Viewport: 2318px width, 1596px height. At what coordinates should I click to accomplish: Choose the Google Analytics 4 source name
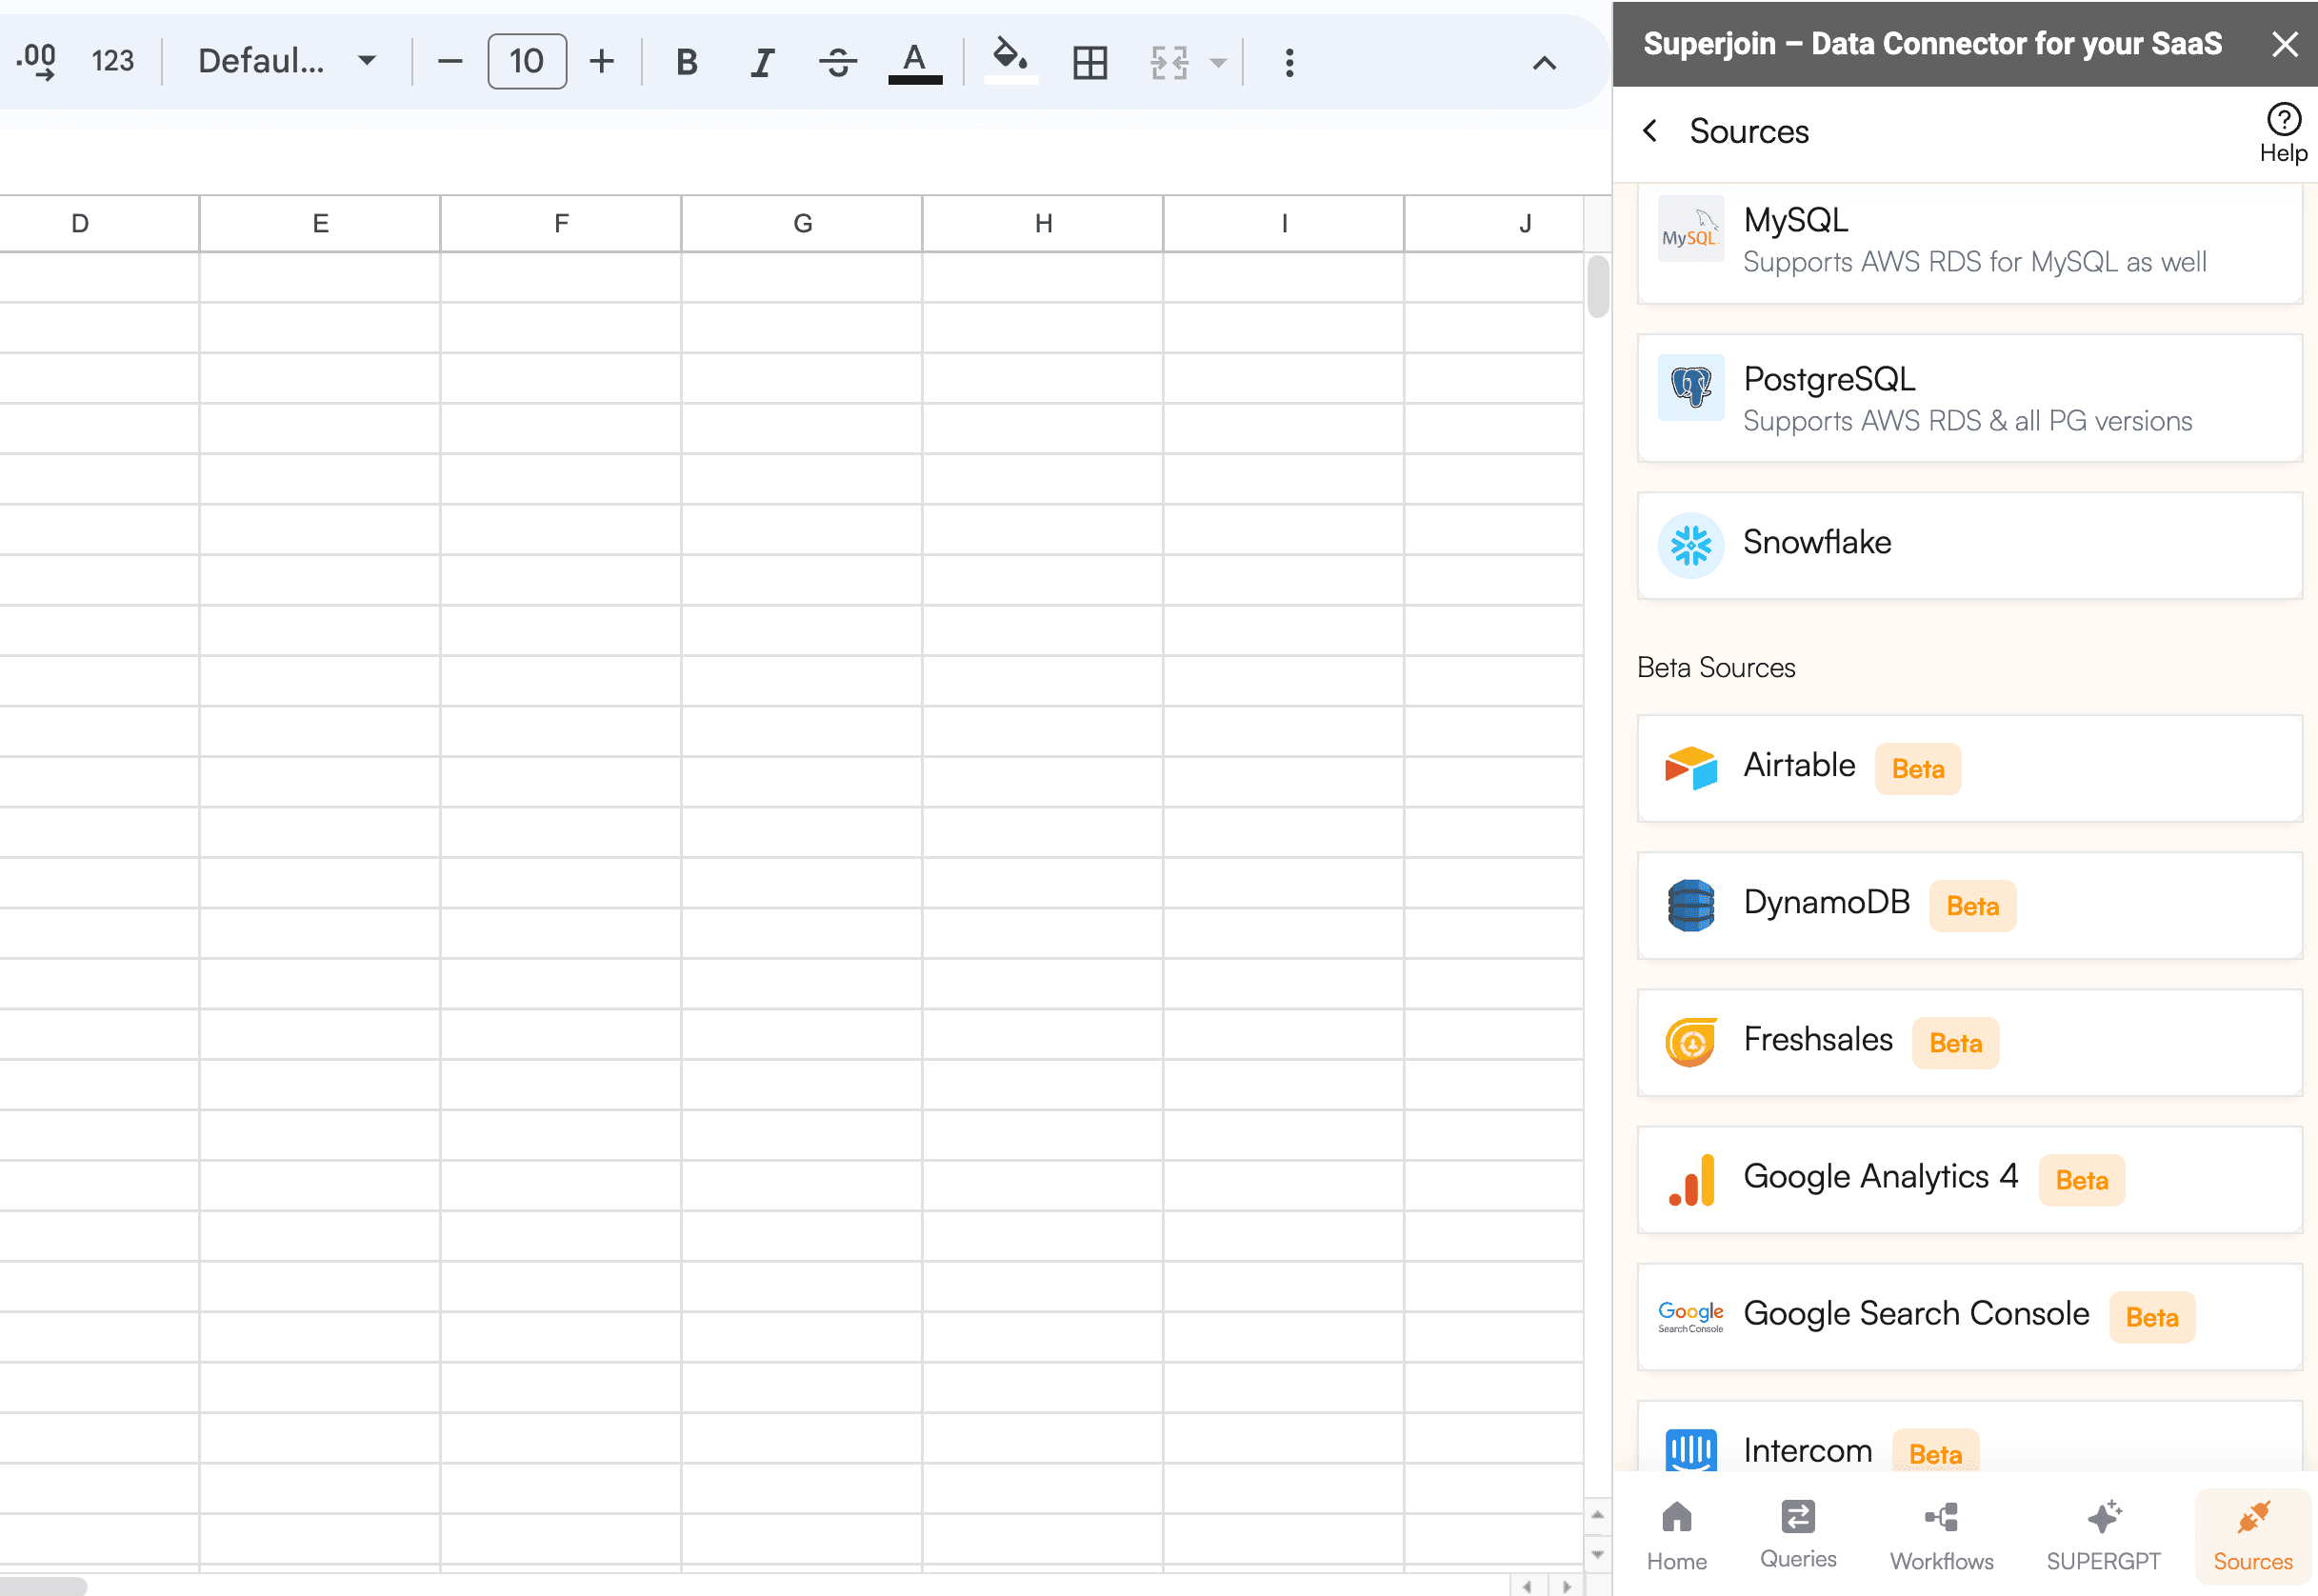pyautogui.click(x=1880, y=1177)
